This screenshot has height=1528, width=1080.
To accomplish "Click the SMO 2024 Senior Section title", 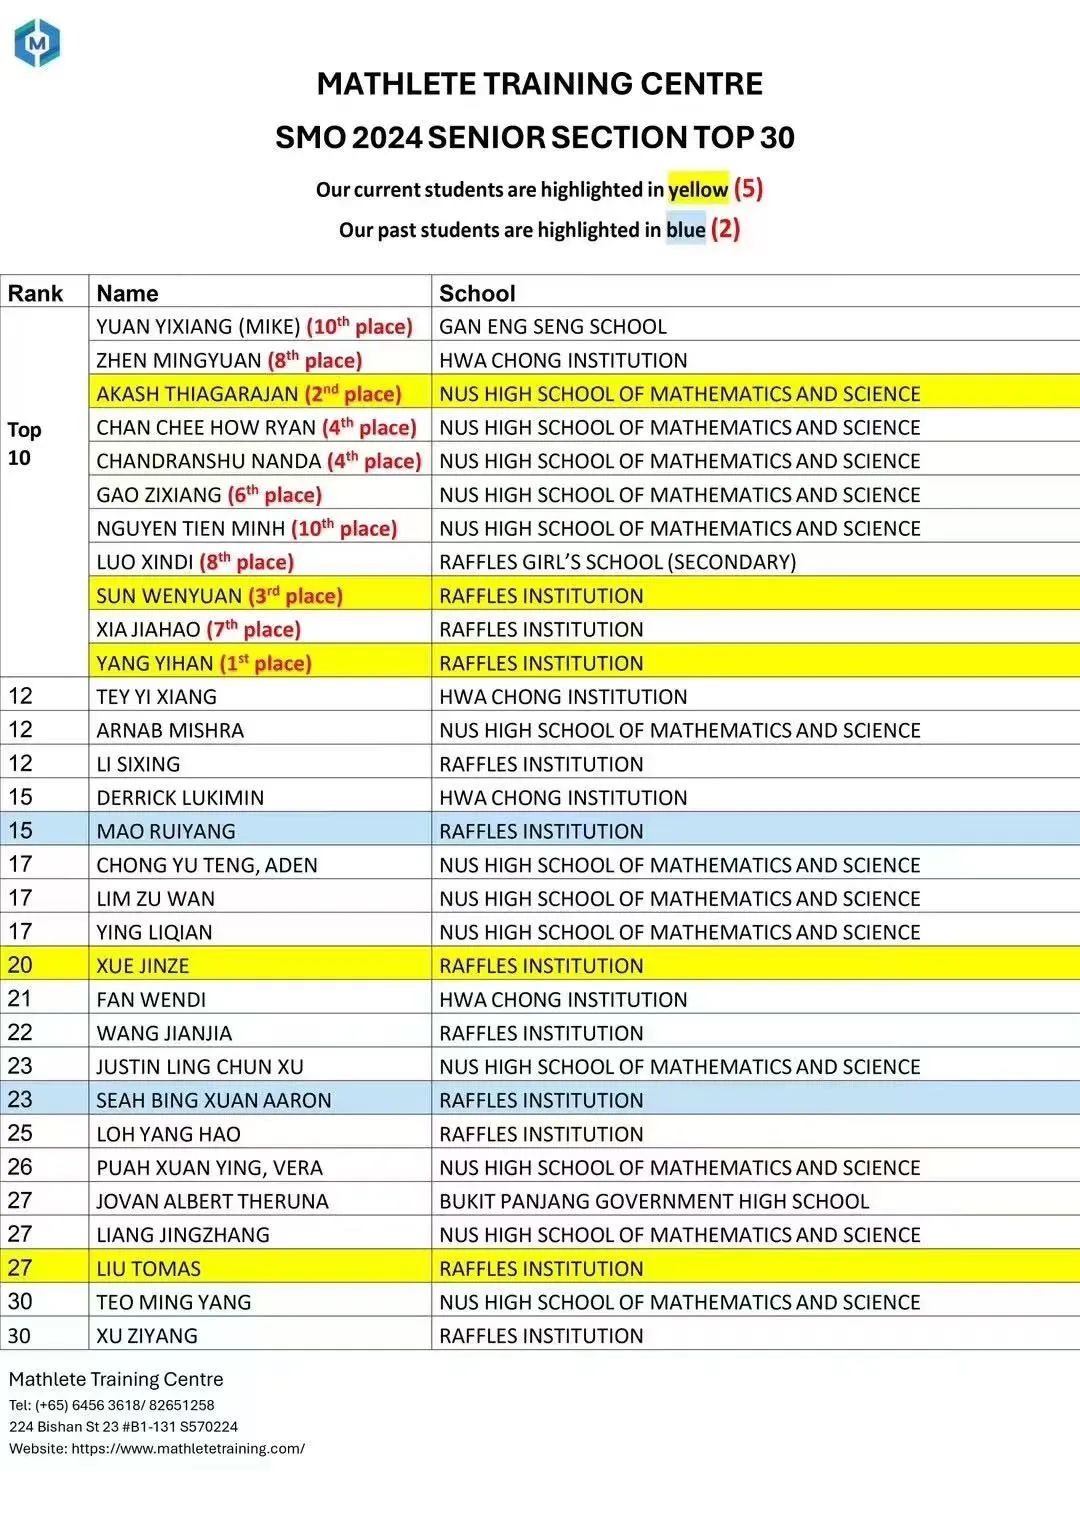I will point(535,137).
